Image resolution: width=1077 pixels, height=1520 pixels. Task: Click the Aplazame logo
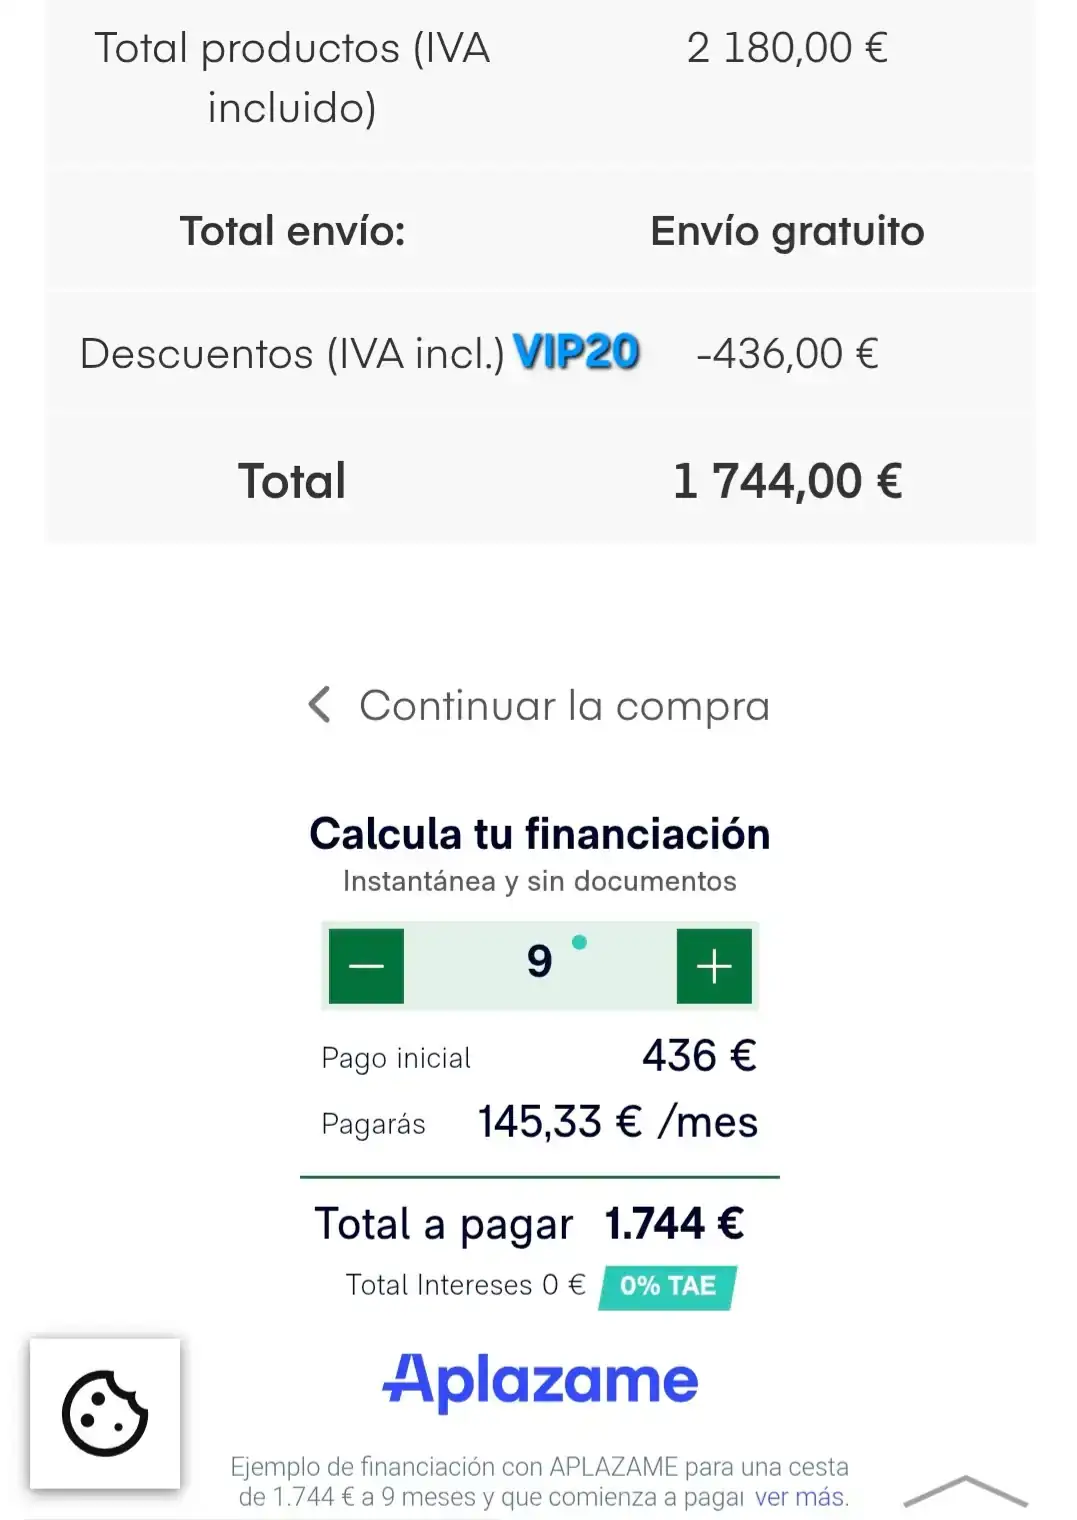540,1381
